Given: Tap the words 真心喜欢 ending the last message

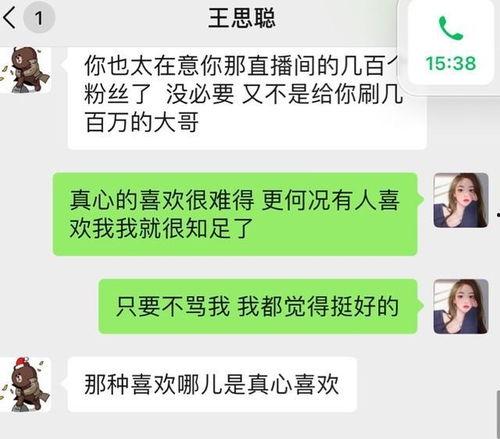Looking at the screenshot, I should 294,384.
